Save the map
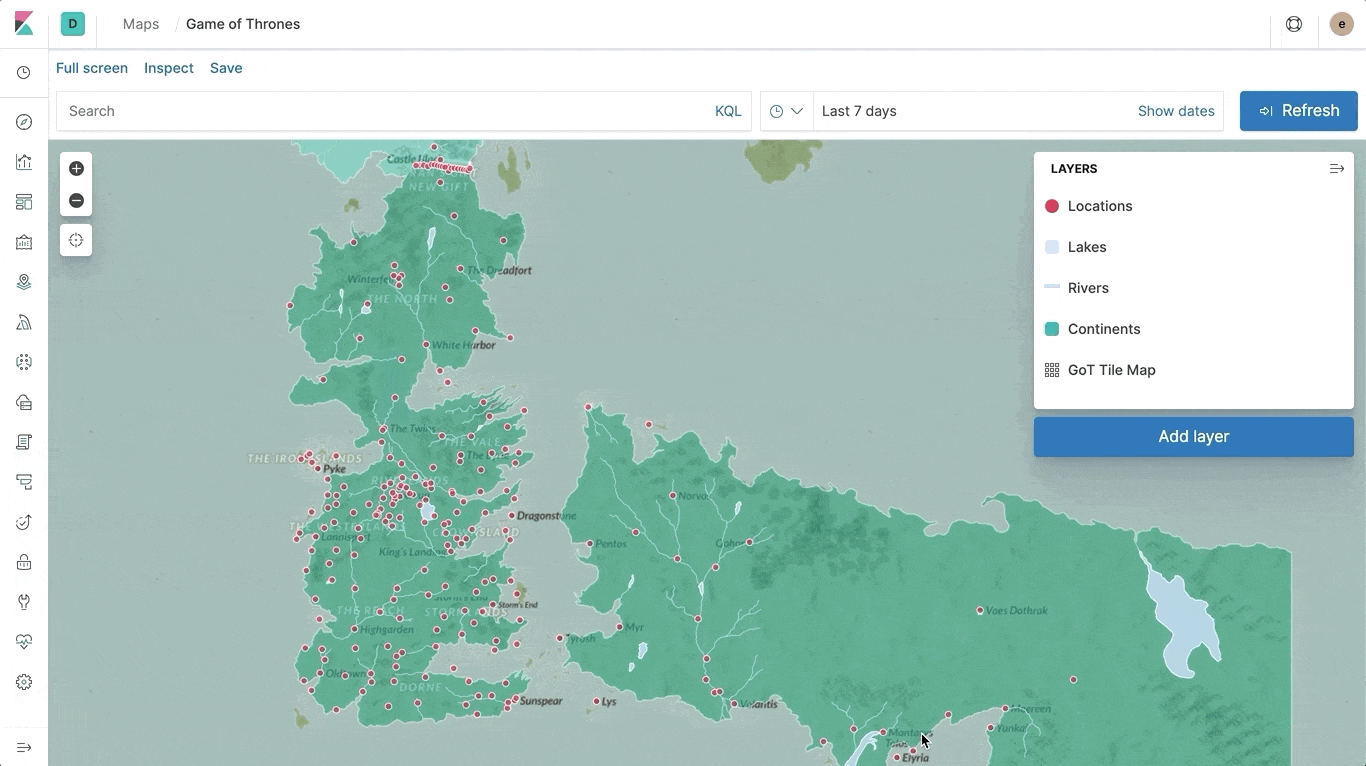 click(226, 68)
